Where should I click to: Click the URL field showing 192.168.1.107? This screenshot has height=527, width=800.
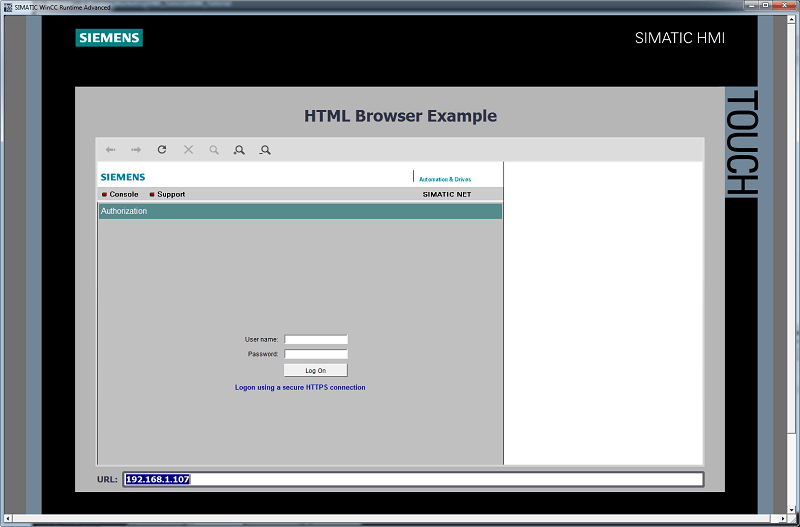point(413,479)
